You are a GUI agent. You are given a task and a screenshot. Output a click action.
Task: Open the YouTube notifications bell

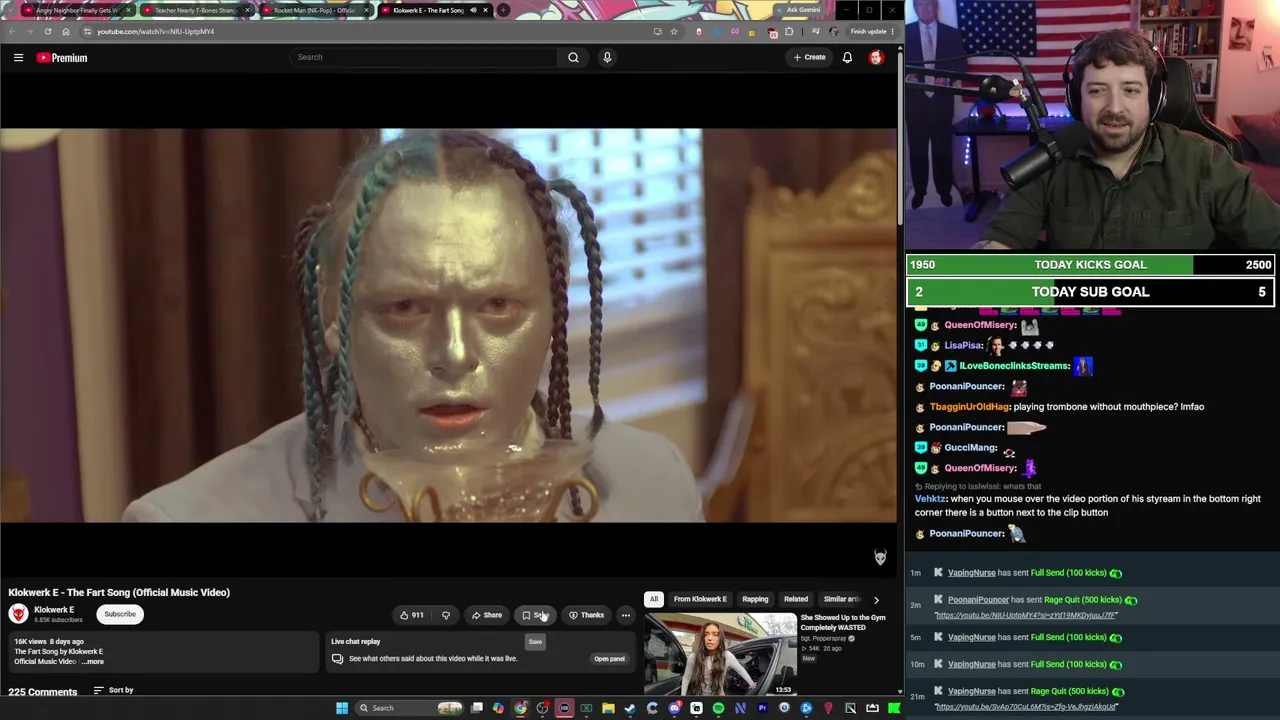[x=847, y=57]
